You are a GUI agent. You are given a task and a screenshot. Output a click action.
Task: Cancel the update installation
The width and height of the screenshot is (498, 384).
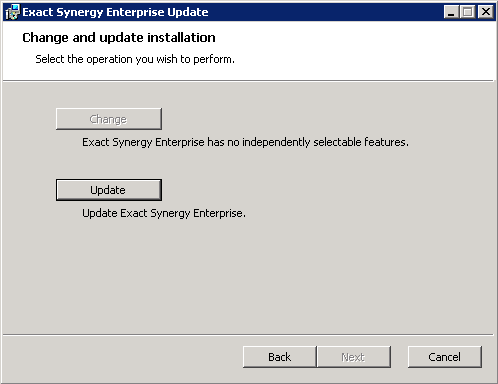click(x=445, y=357)
